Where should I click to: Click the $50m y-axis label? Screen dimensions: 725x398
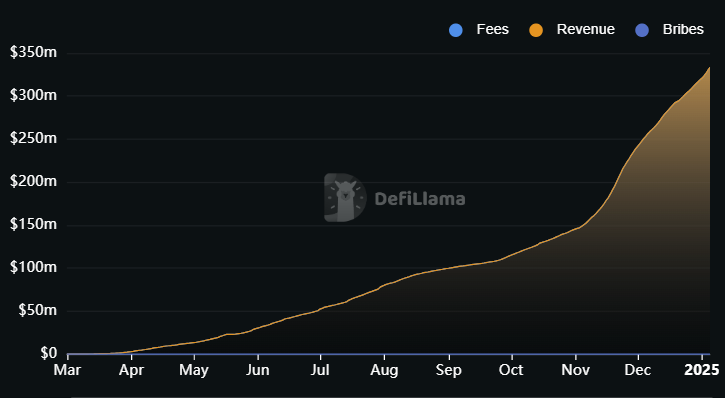tap(37, 310)
